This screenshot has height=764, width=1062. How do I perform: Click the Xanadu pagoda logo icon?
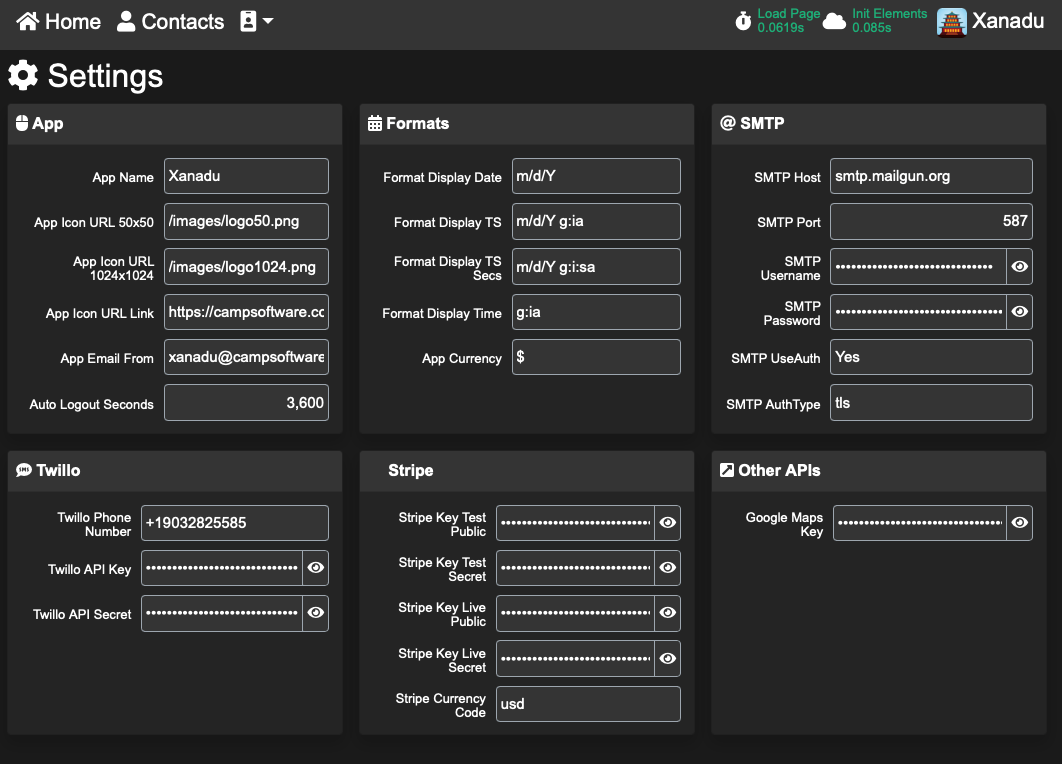950,20
